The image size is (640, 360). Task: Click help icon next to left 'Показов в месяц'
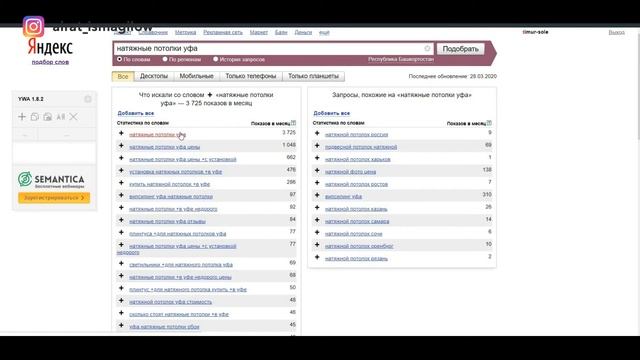coord(293,122)
